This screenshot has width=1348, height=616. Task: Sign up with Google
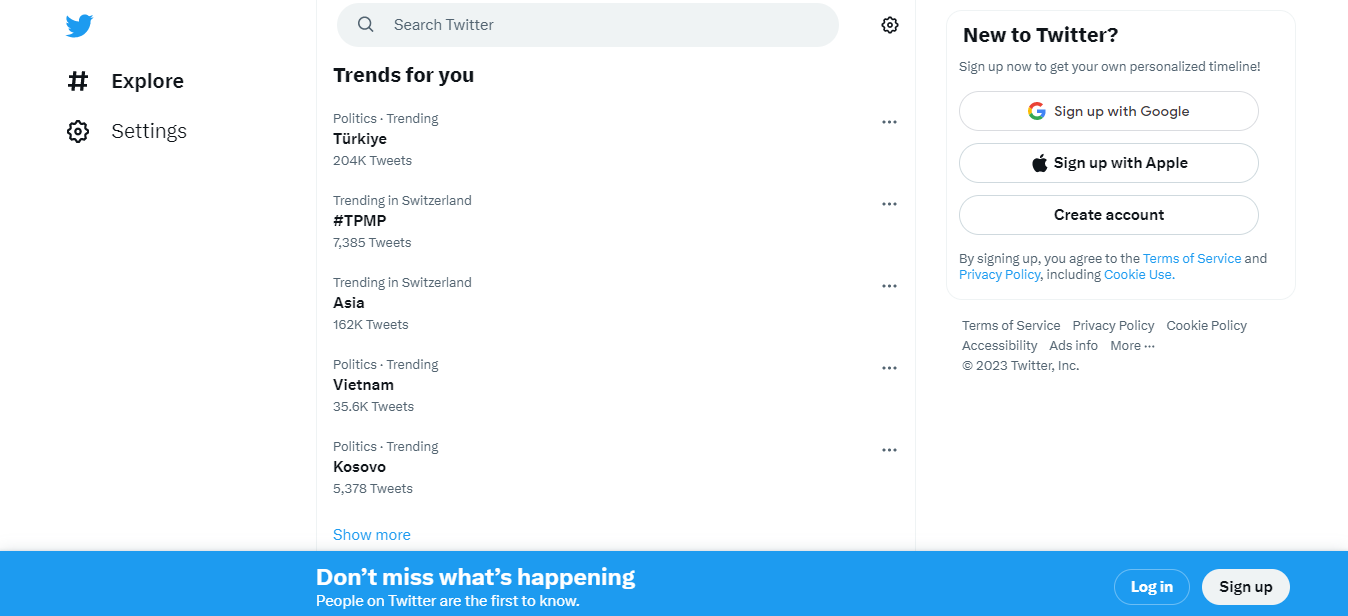click(1108, 111)
